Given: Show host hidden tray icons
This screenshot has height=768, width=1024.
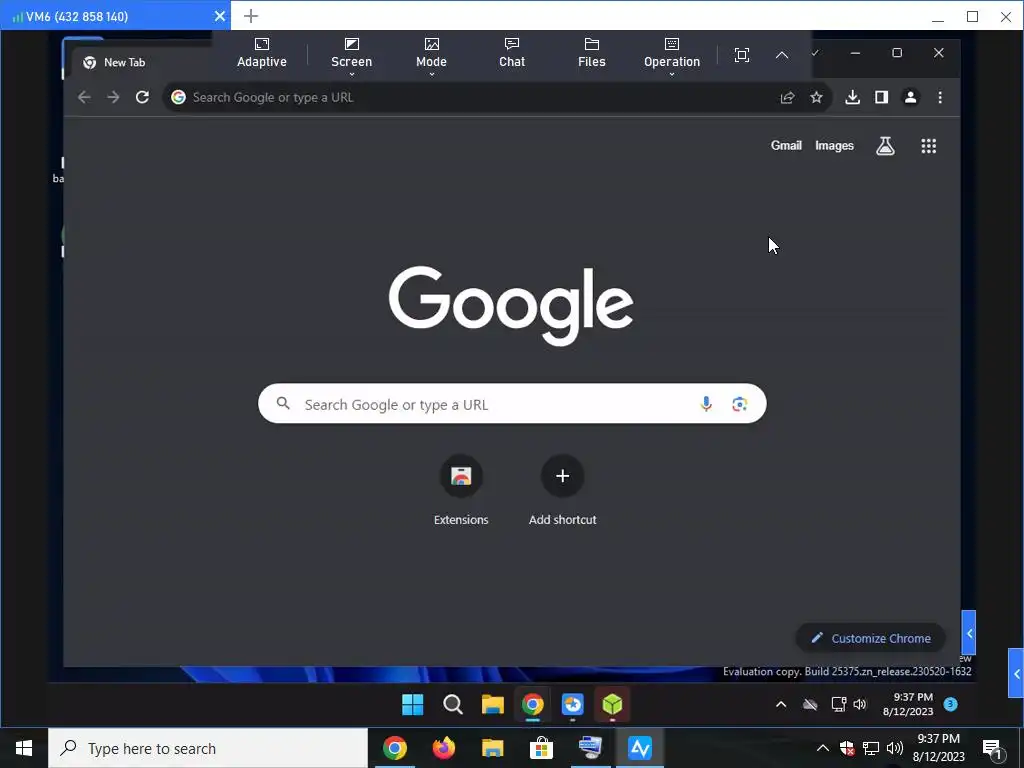Looking at the screenshot, I should 823,748.
